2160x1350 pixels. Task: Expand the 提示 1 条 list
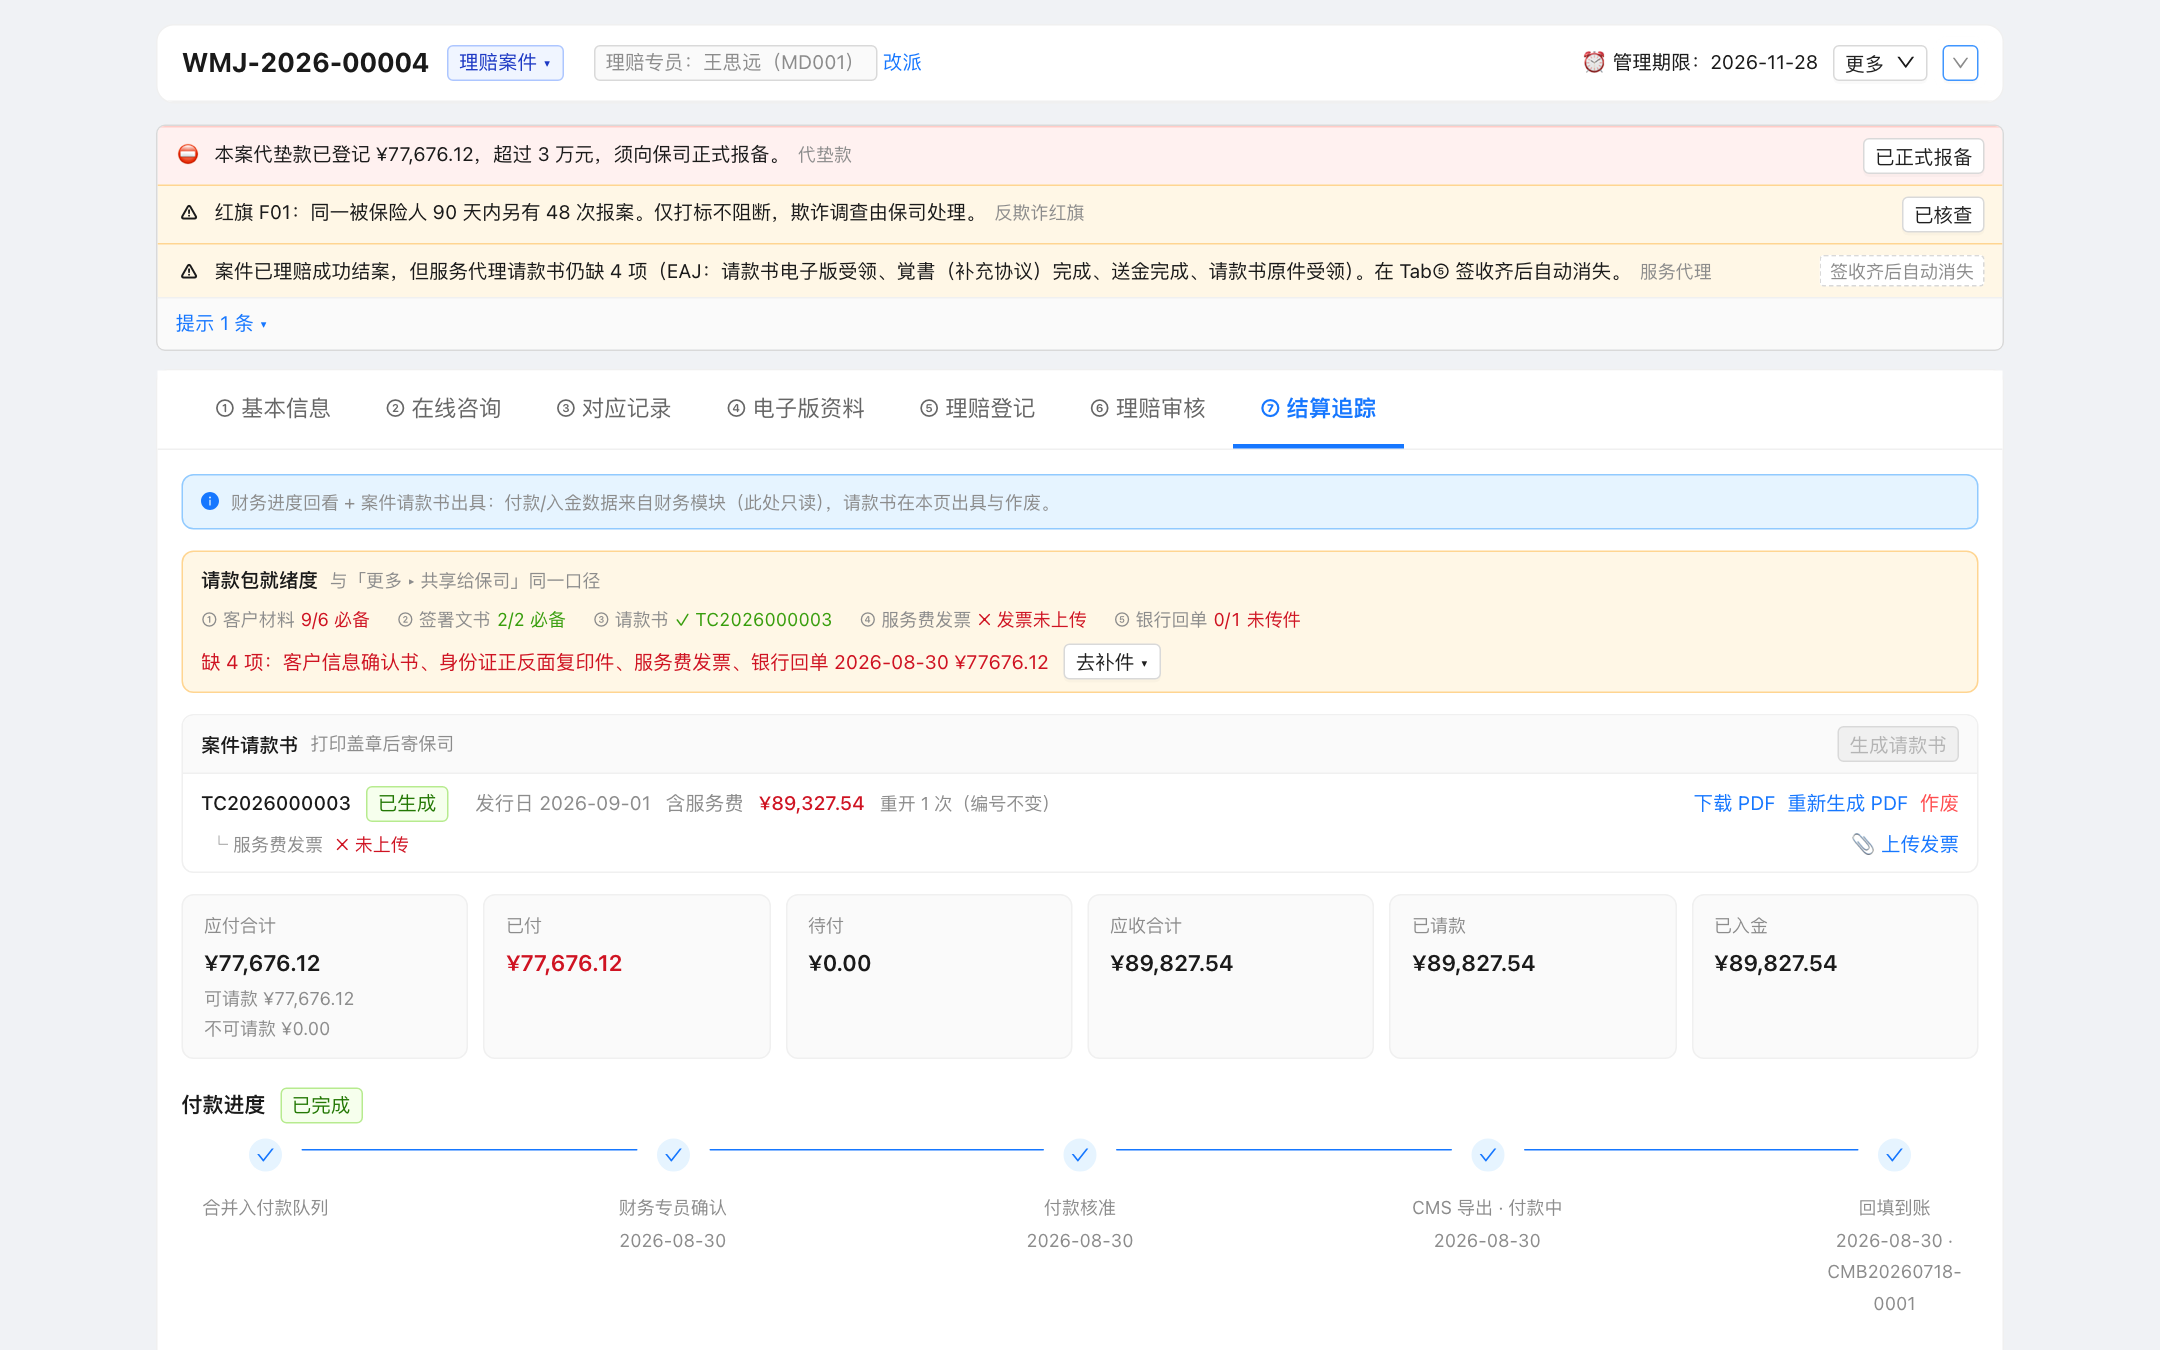221,323
